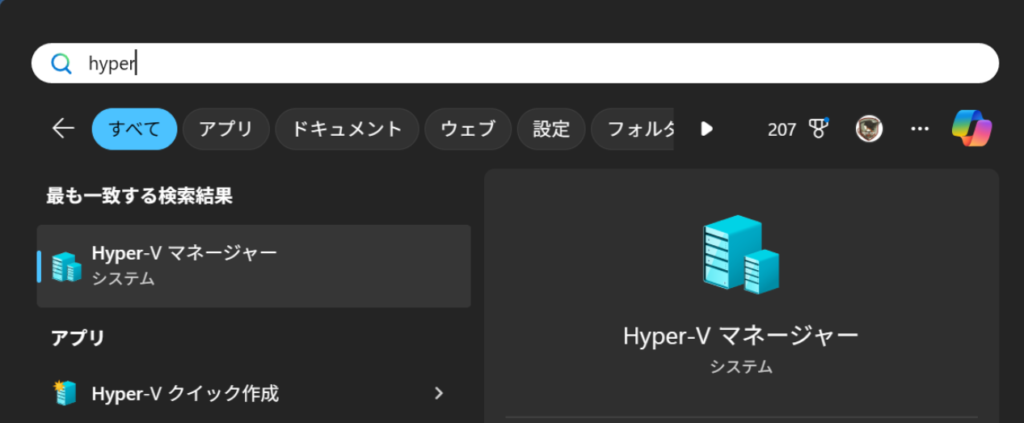The width and height of the screenshot is (1024, 423).
Task: Switch to the 設定 filter tab
Action: (x=551, y=129)
